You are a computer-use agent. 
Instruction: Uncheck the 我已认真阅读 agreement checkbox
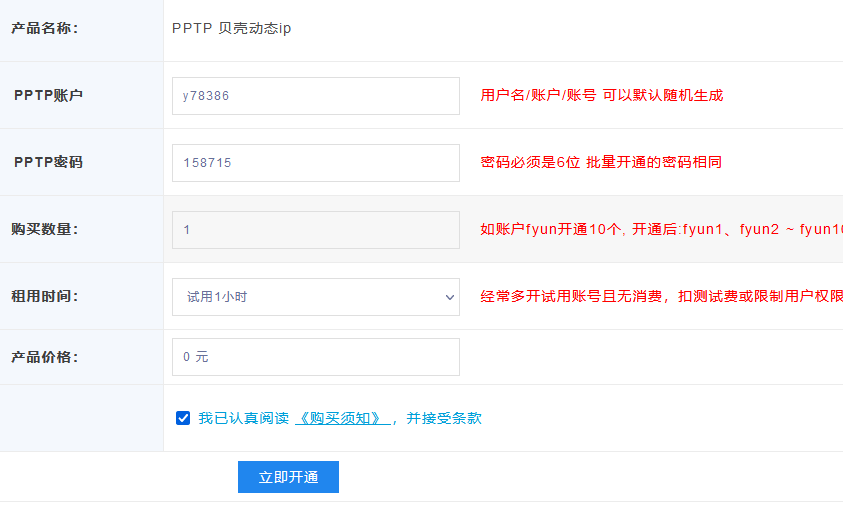(183, 418)
